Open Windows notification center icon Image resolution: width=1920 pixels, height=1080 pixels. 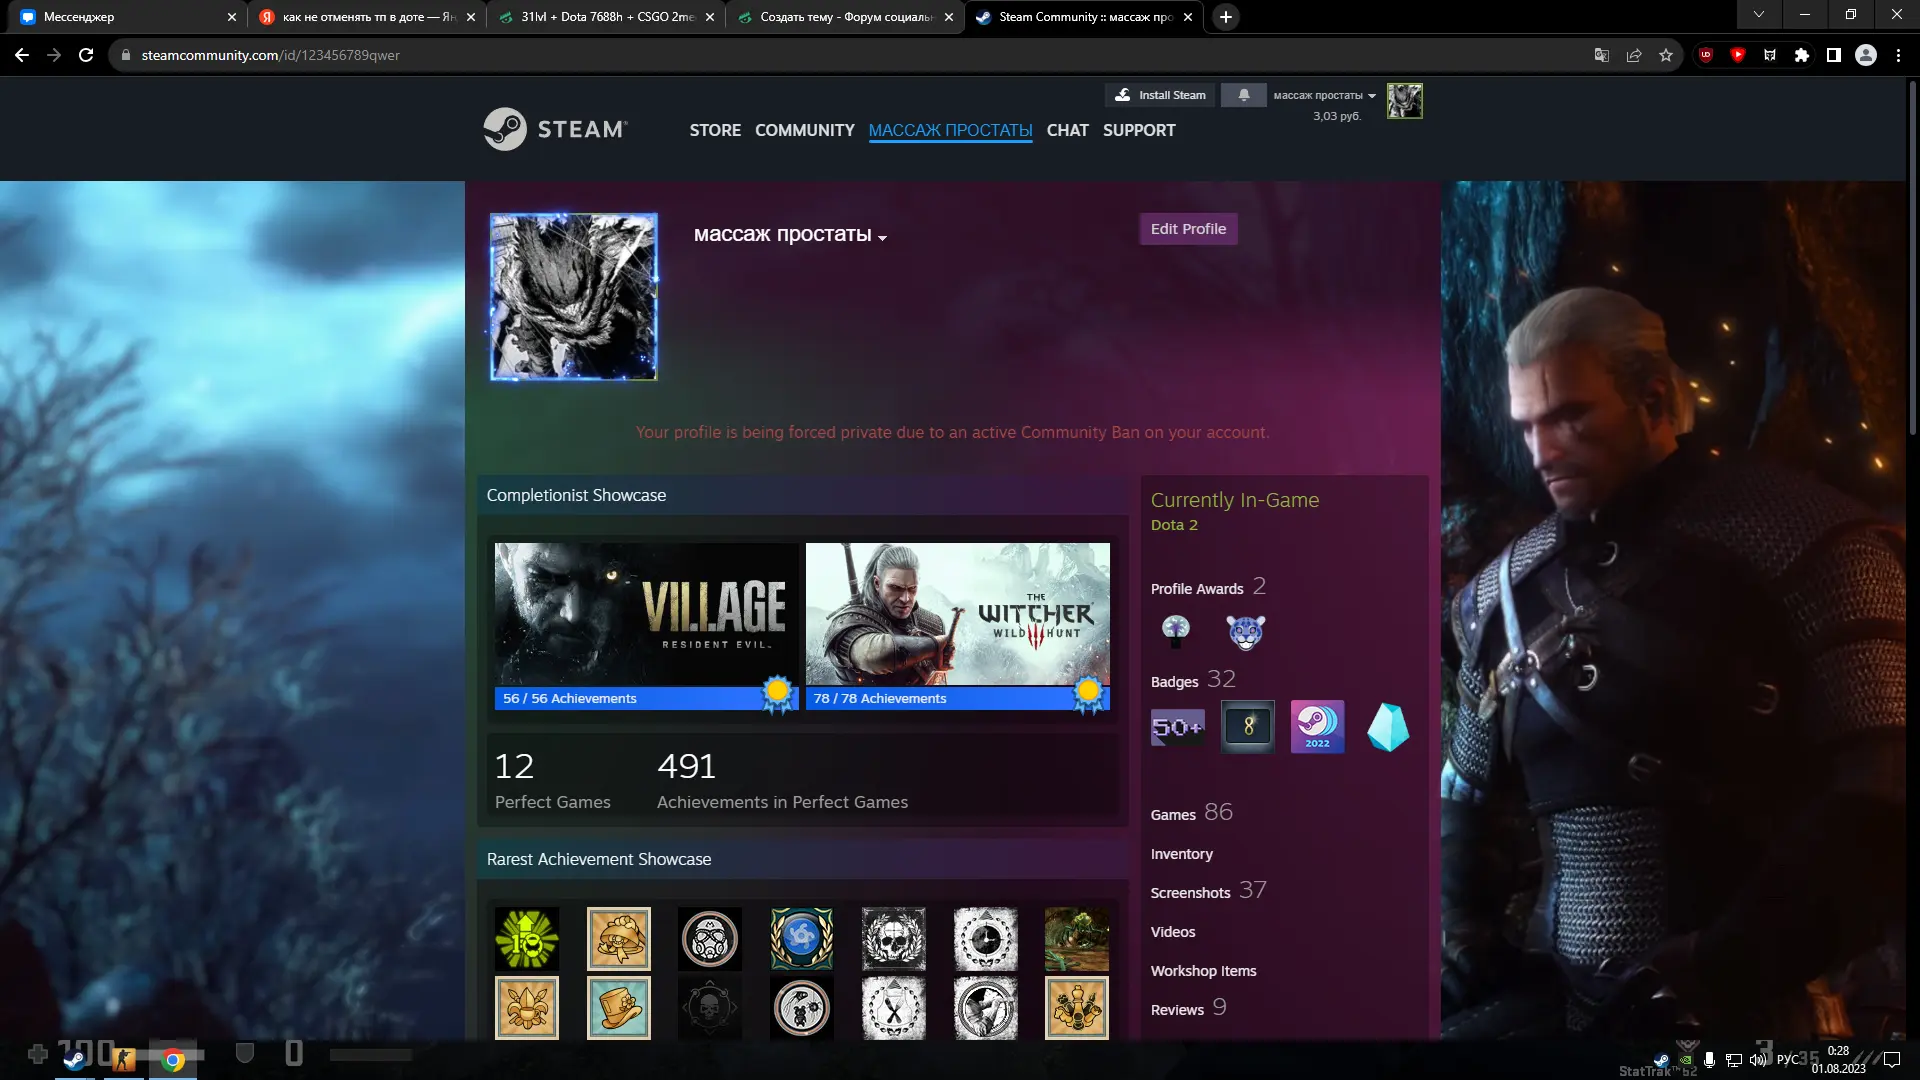[1892, 1060]
